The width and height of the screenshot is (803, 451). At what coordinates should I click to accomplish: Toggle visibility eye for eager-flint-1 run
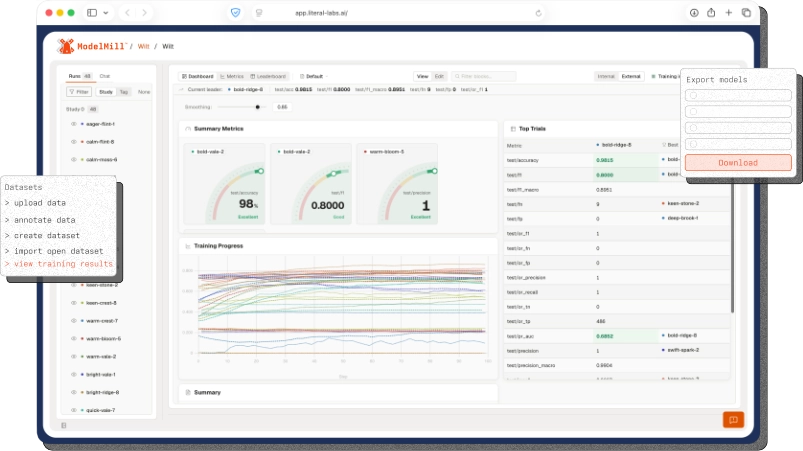[x=74, y=124]
